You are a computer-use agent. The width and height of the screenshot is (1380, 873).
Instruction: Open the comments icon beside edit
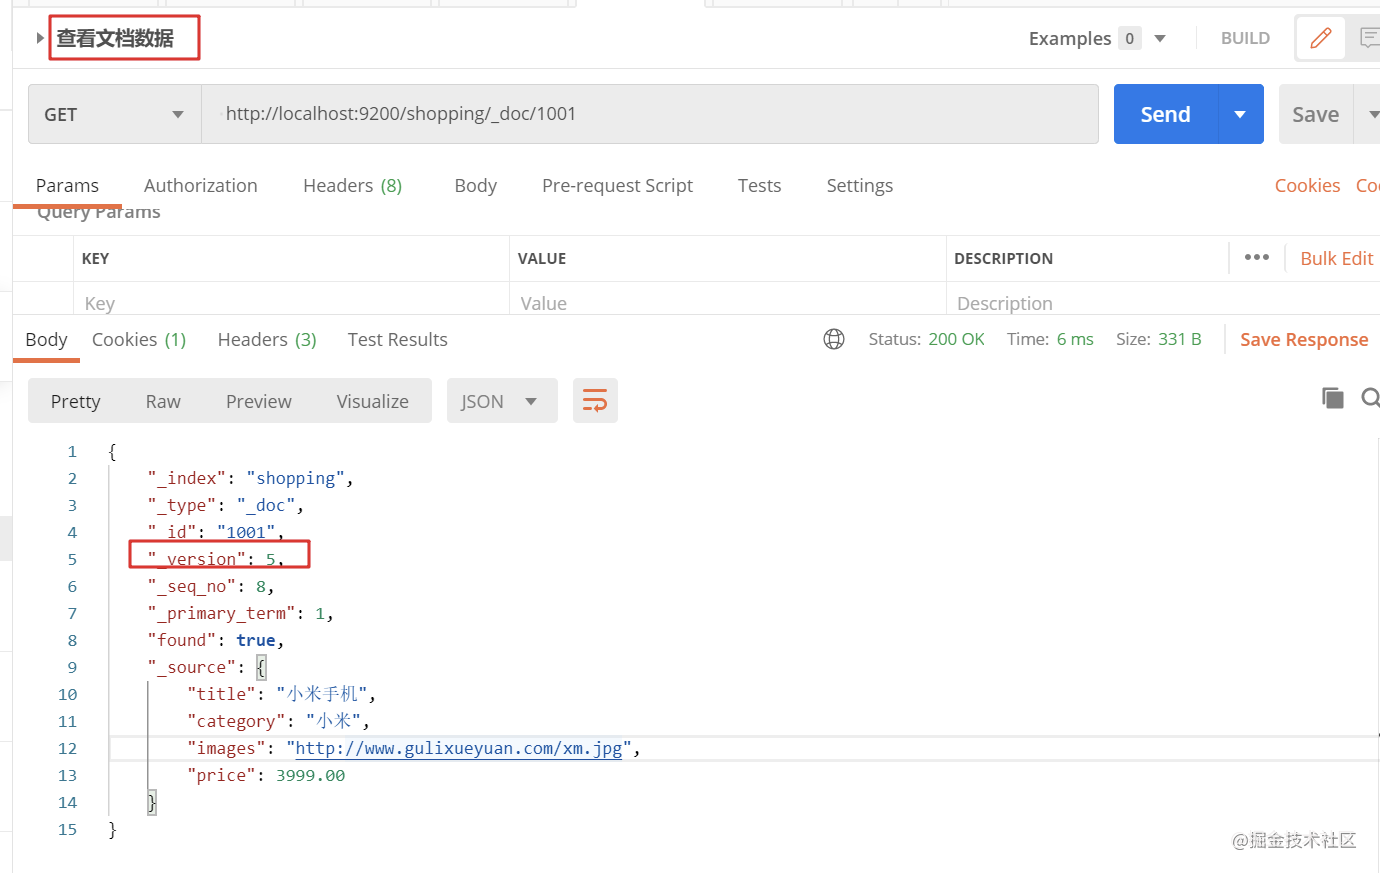point(1369,38)
